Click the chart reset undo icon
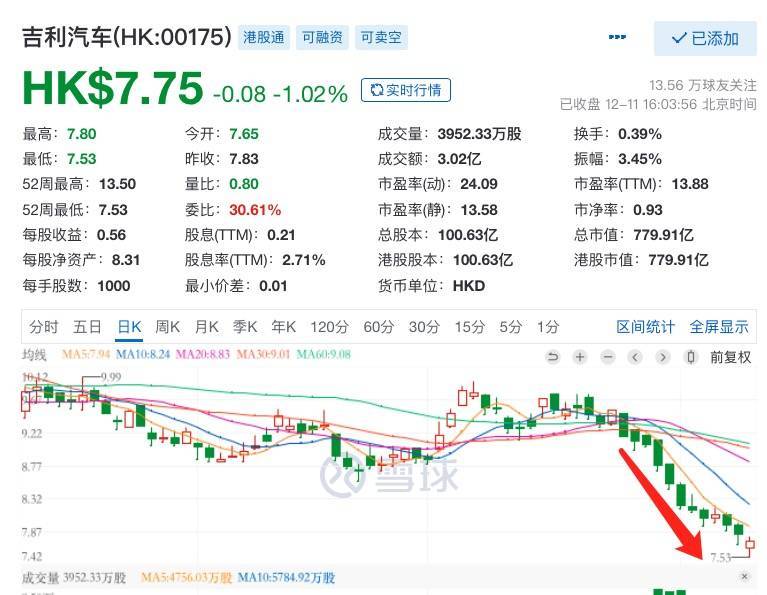This screenshot has width=767, height=595. [552, 357]
